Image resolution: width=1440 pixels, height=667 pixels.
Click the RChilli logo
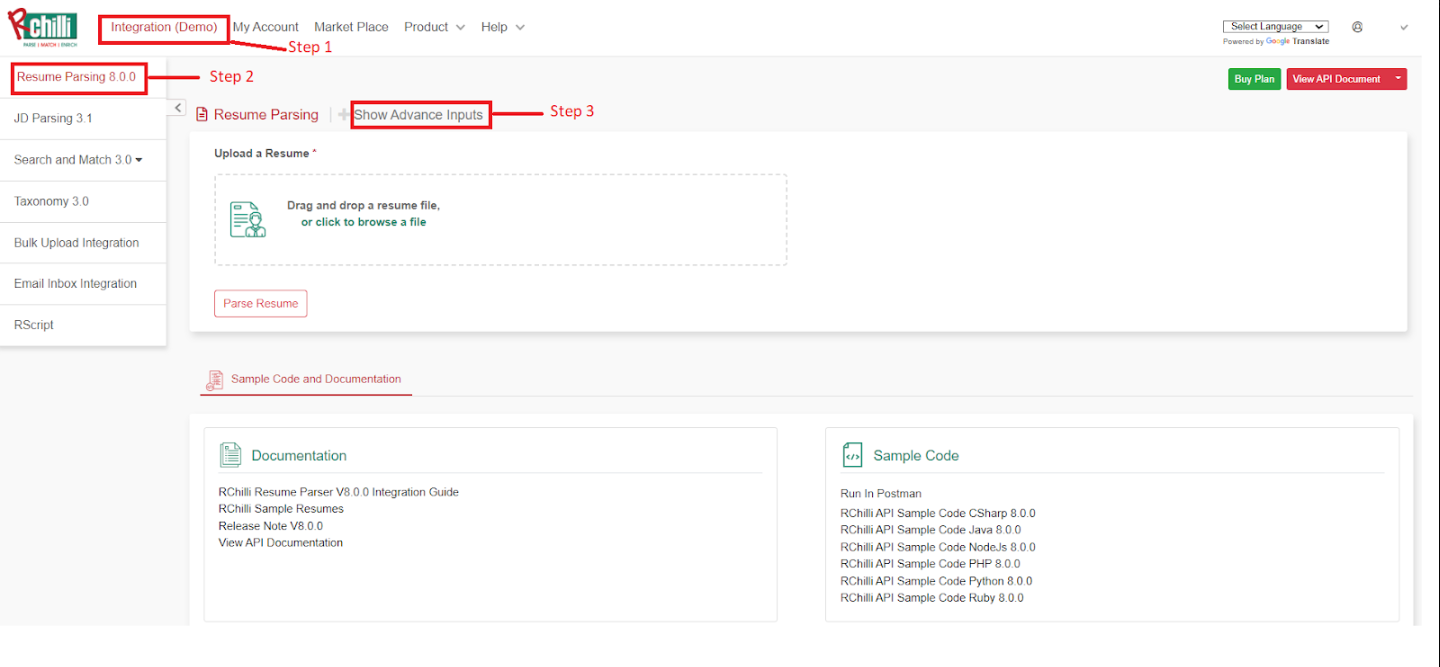pyautogui.click(x=42, y=27)
